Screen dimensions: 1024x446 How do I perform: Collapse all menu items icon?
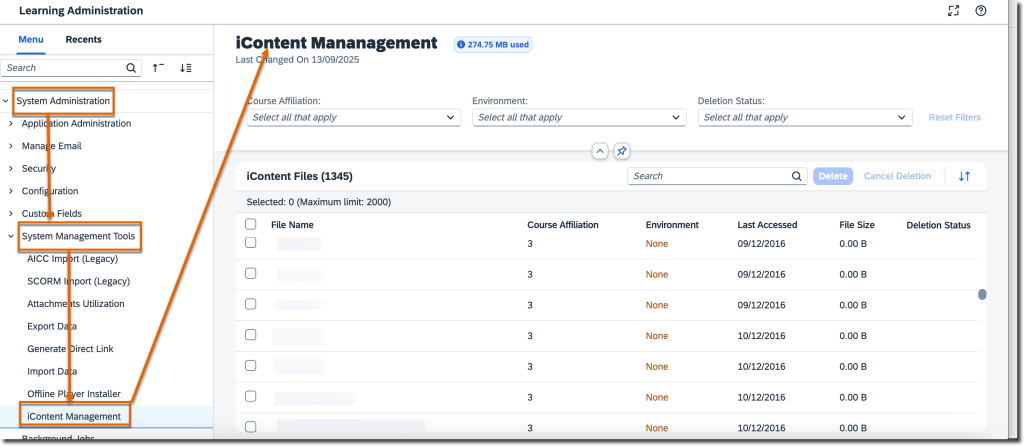tap(159, 68)
